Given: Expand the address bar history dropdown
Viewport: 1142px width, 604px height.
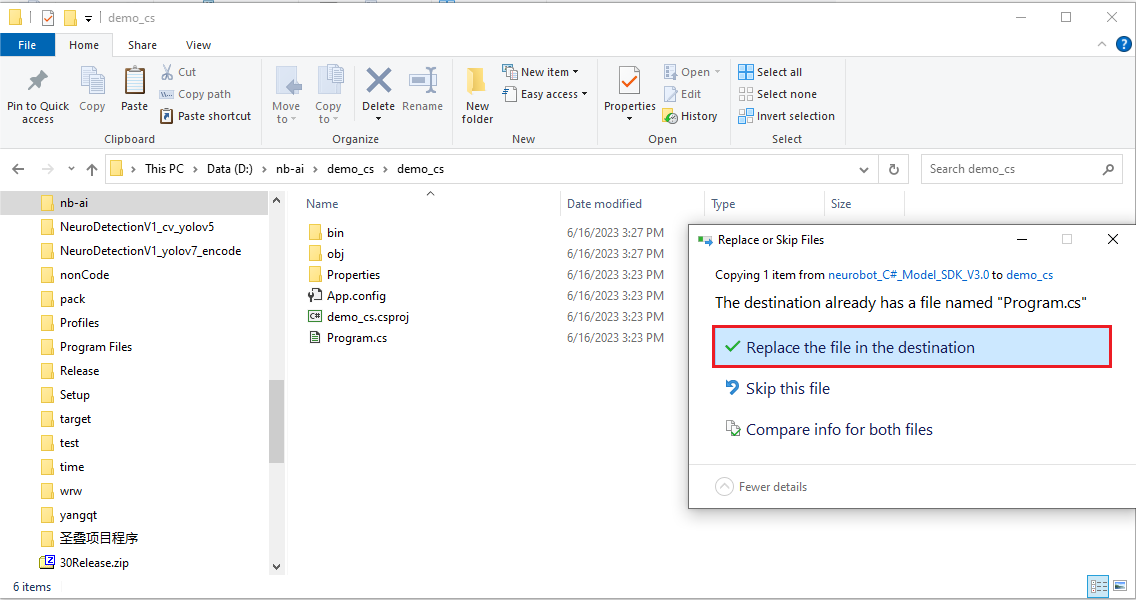Looking at the screenshot, I should pos(864,169).
